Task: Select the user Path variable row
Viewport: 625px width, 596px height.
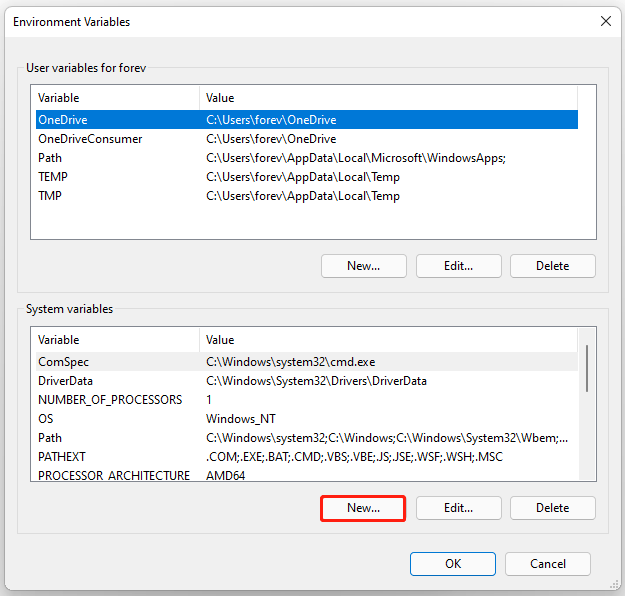Action: tap(307, 158)
